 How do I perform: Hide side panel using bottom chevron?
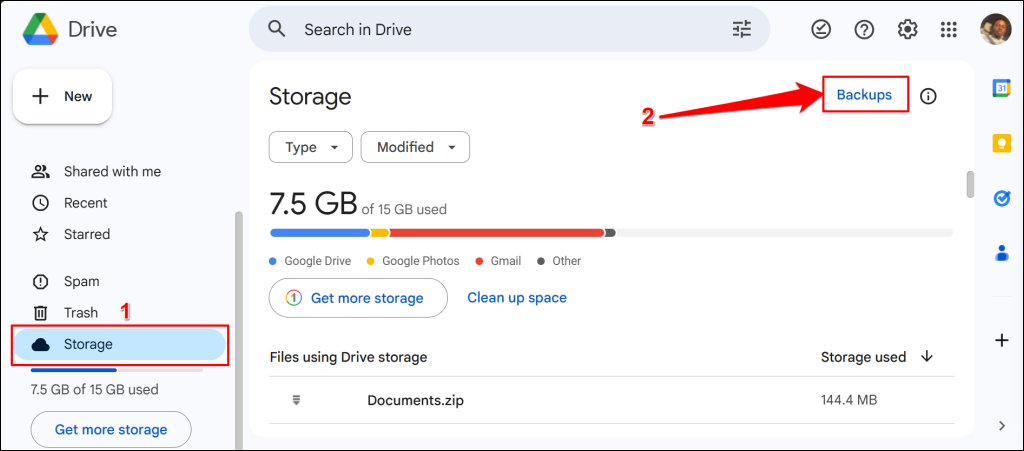click(1002, 426)
